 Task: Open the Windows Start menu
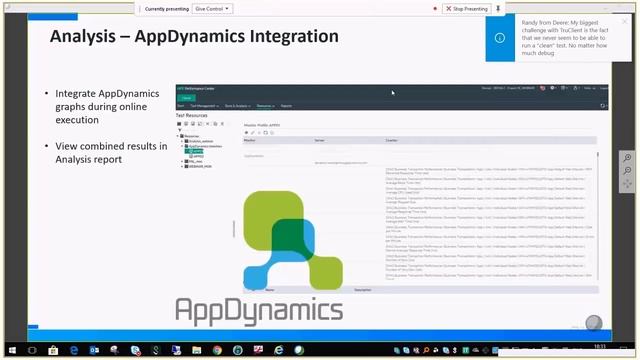click(x=12, y=350)
